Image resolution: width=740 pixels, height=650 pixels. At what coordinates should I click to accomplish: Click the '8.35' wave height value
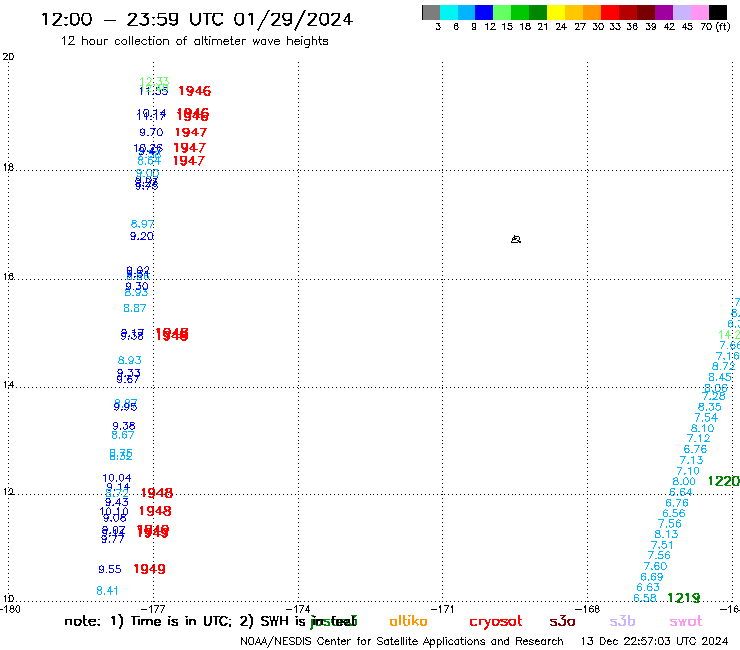[710, 407]
